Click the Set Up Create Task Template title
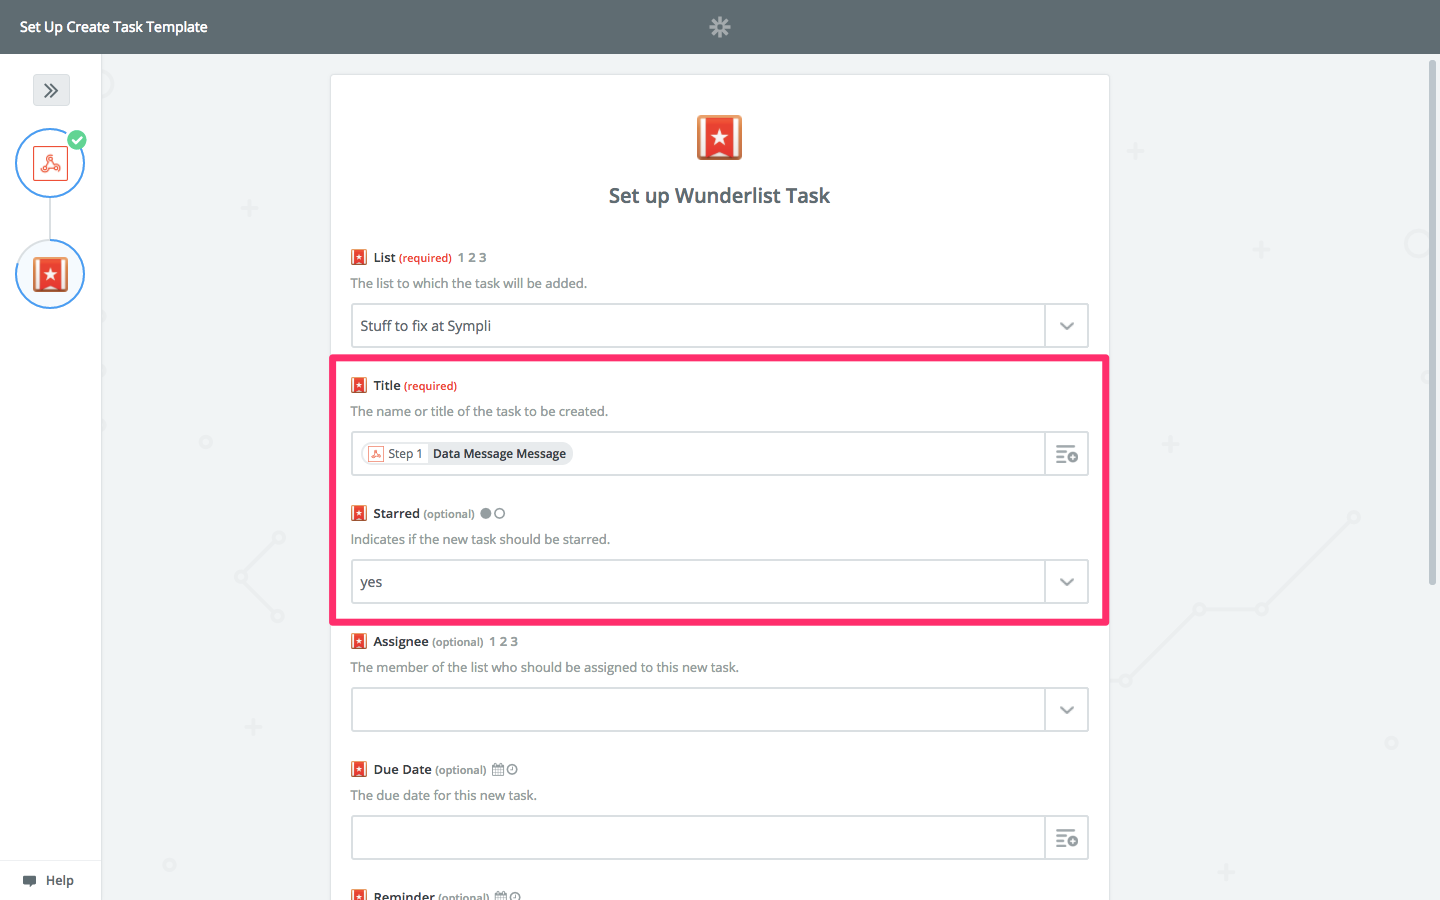This screenshot has height=900, width=1440. pos(114,27)
